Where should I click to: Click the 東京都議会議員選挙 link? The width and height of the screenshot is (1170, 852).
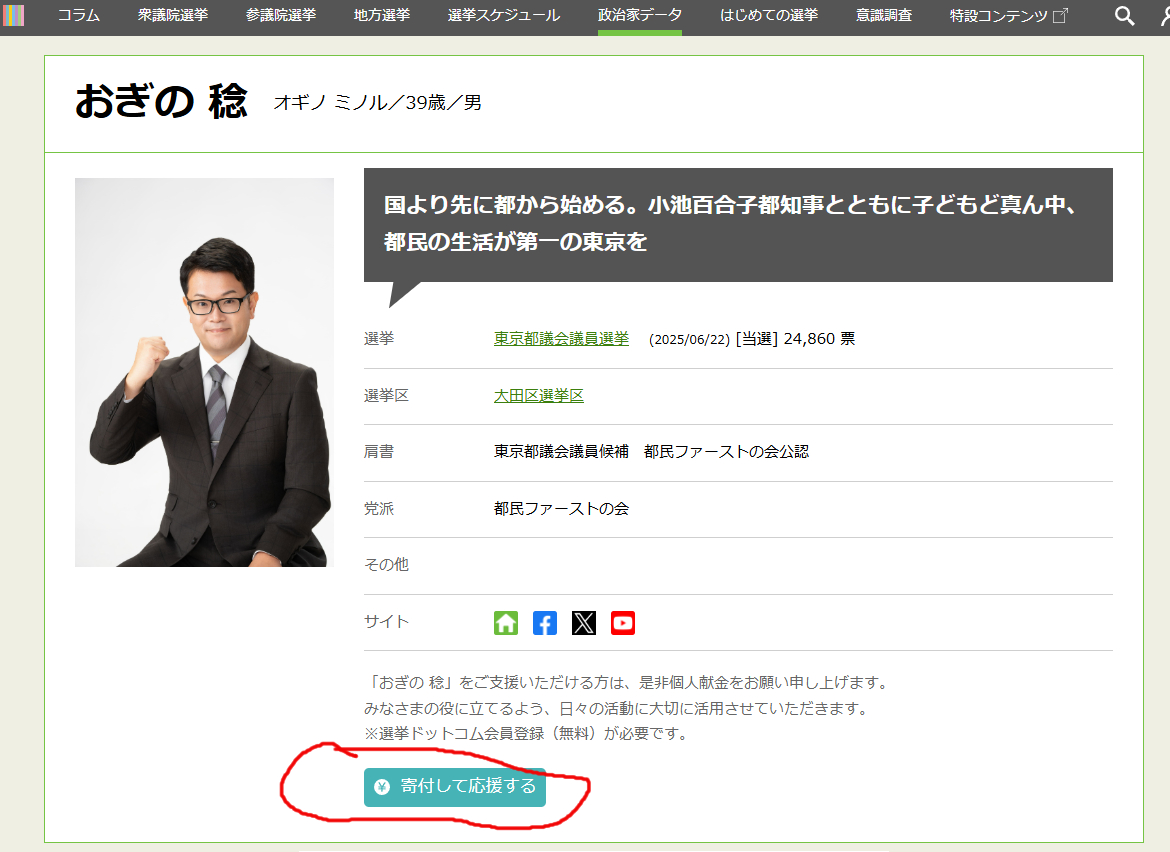(x=561, y=339)
